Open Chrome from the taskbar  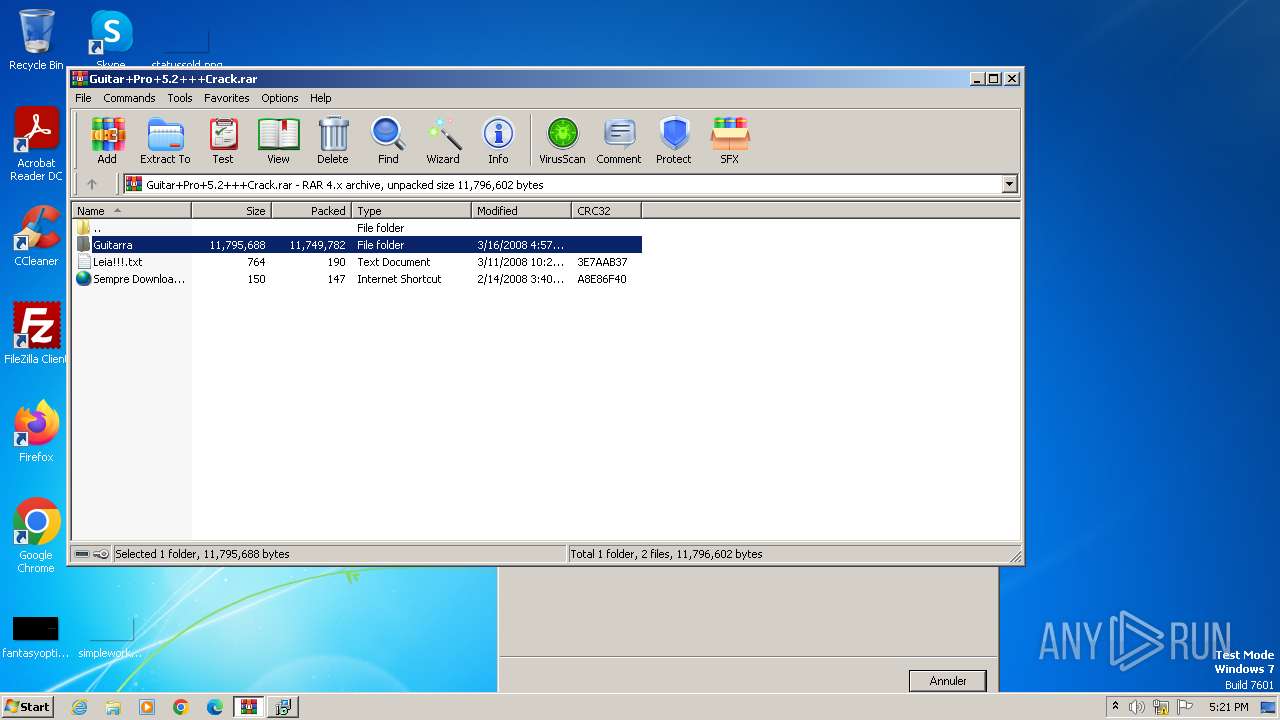click(x=181, y=707)
